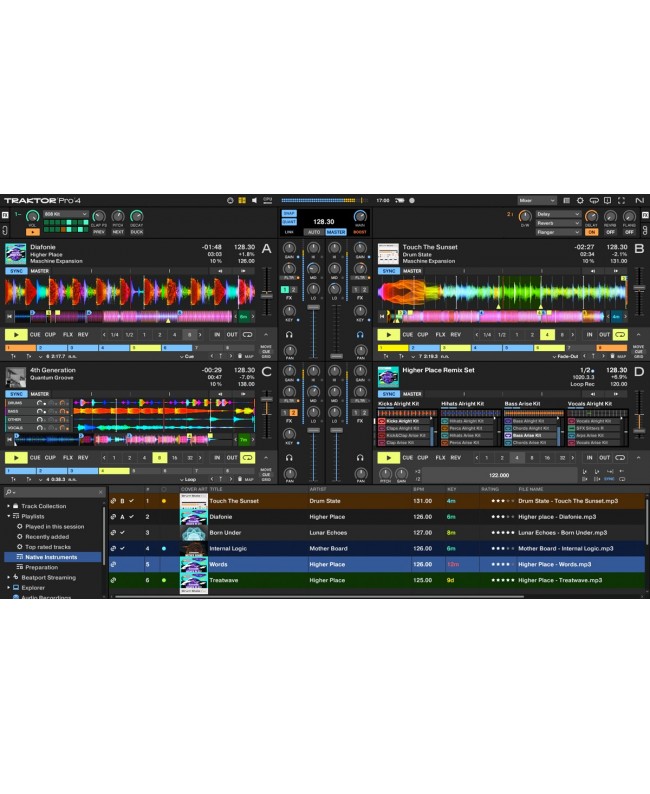Viewport: 650px width, 794px height.
Task: Toggle the active loop icon on Deck C
Action: click(x=248, y=458)
